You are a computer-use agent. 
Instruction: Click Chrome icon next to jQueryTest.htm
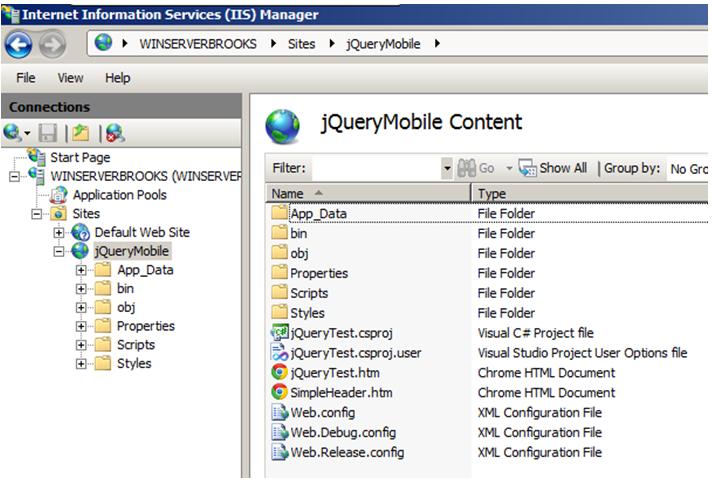279,372
